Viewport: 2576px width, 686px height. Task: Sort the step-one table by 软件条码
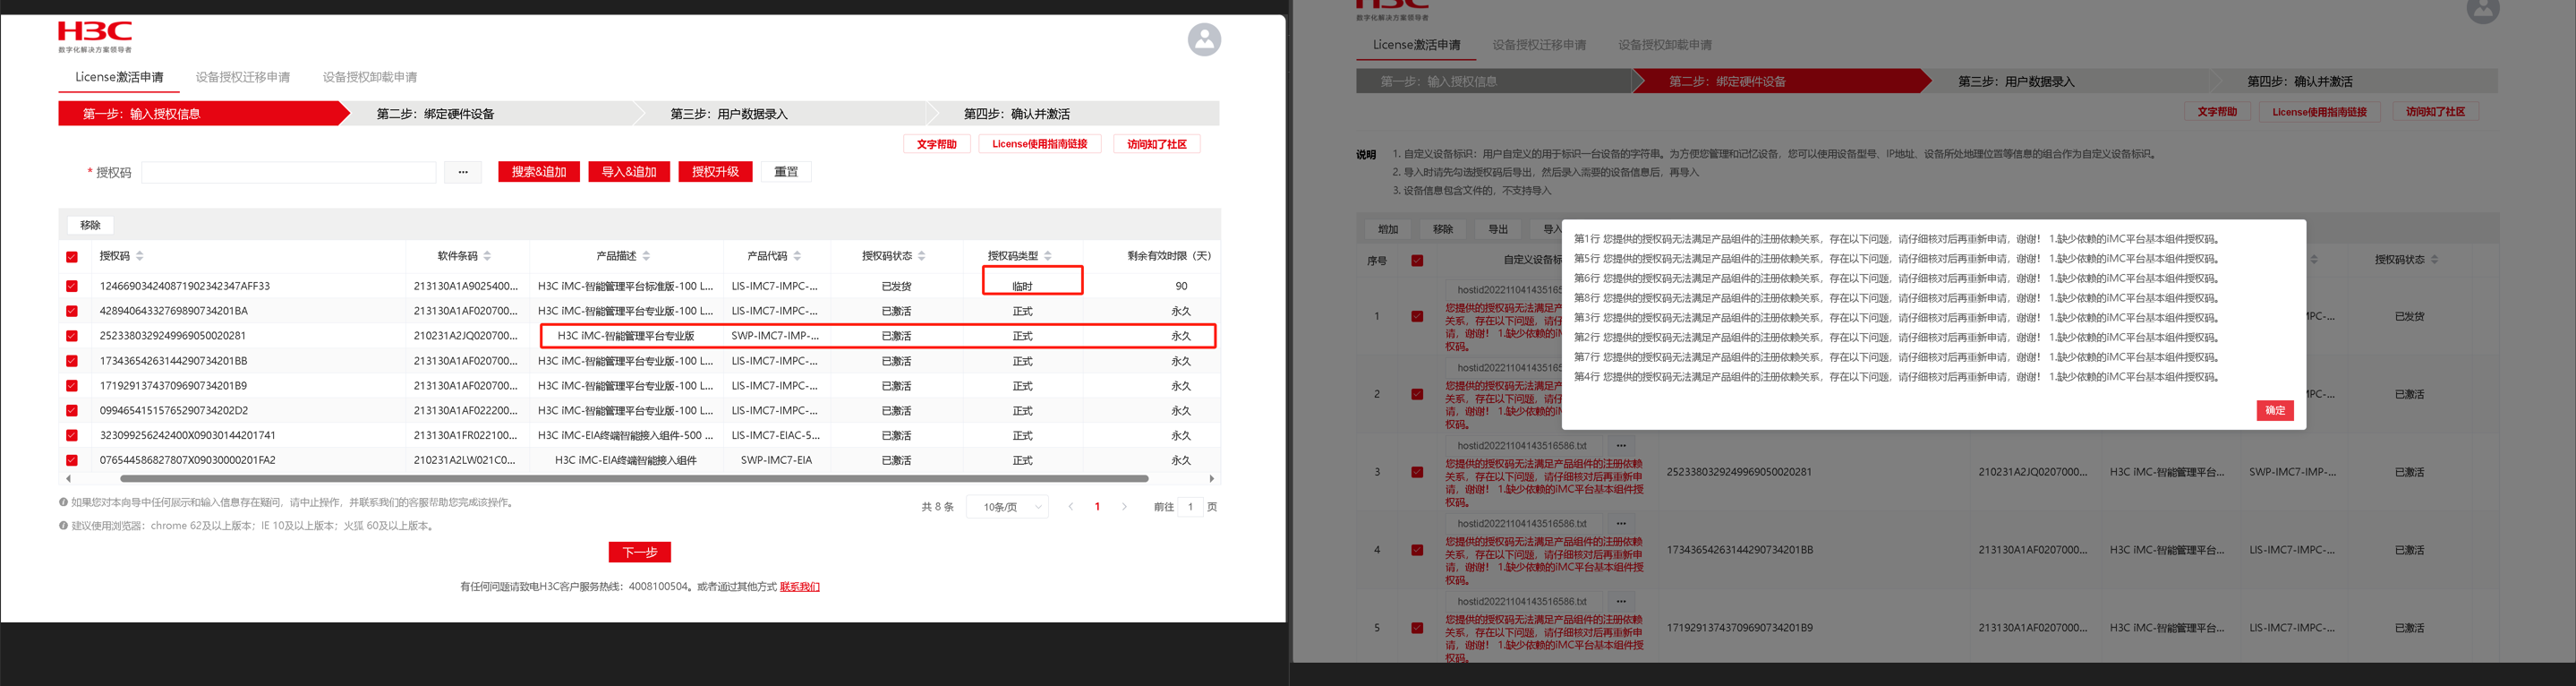coord(487,256)
